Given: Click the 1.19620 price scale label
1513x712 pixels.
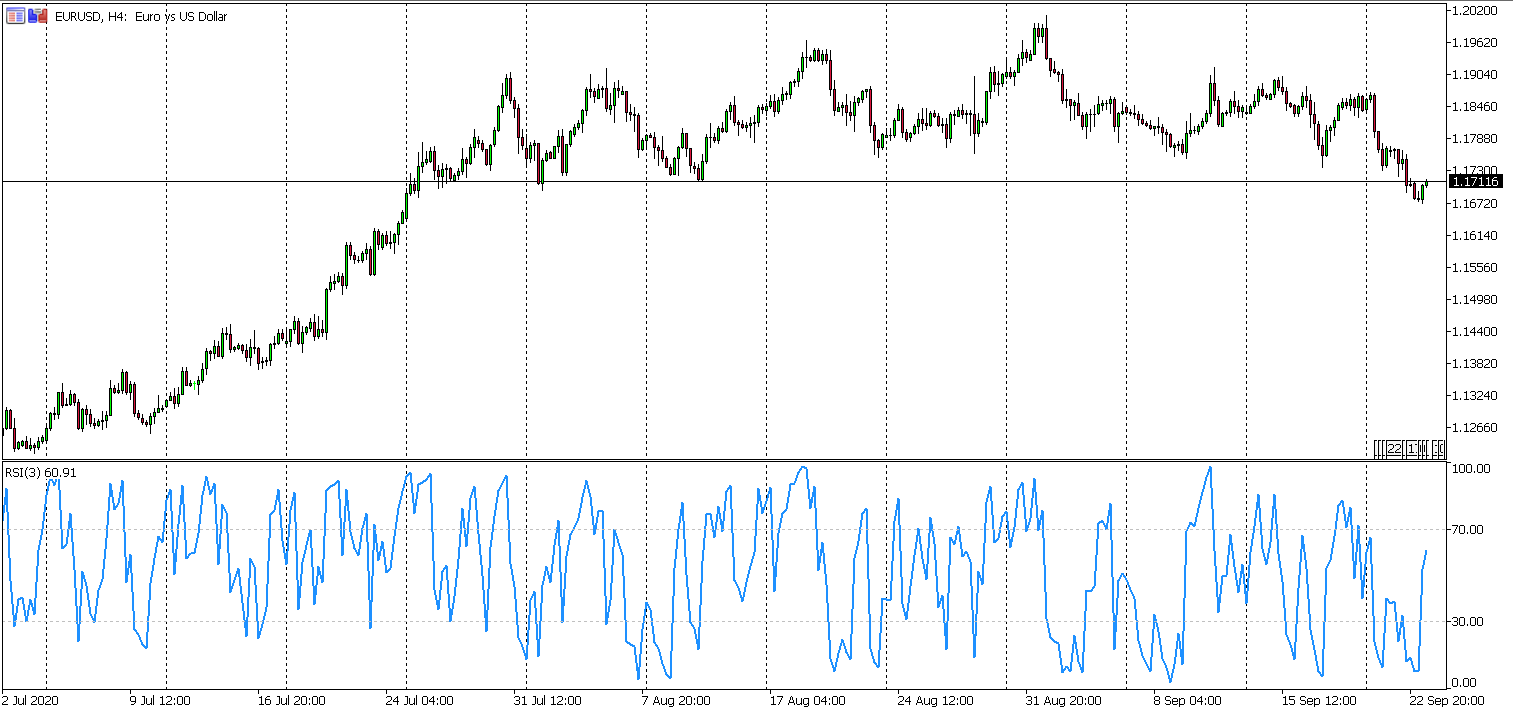Looking at the screenshot, I should click(x=1474, y=43).
